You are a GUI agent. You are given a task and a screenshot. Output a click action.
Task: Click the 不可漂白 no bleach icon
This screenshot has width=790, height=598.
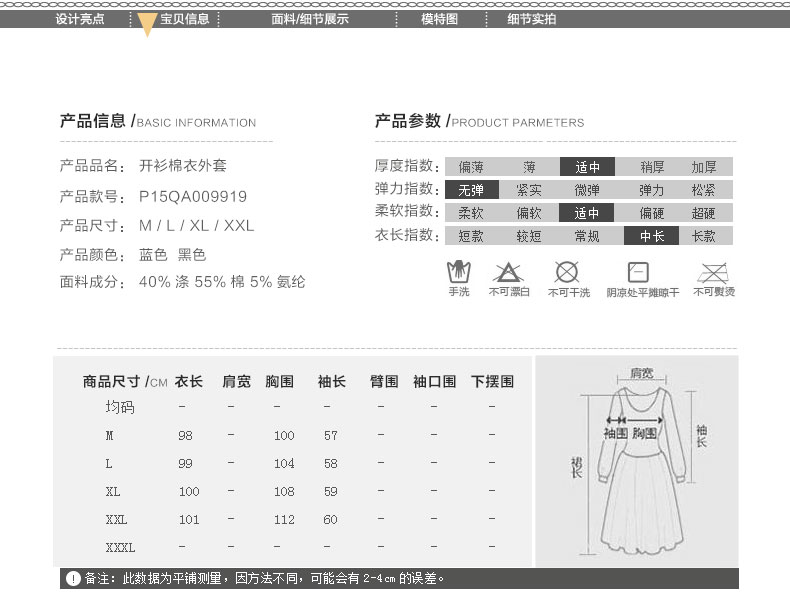(508, 273)
